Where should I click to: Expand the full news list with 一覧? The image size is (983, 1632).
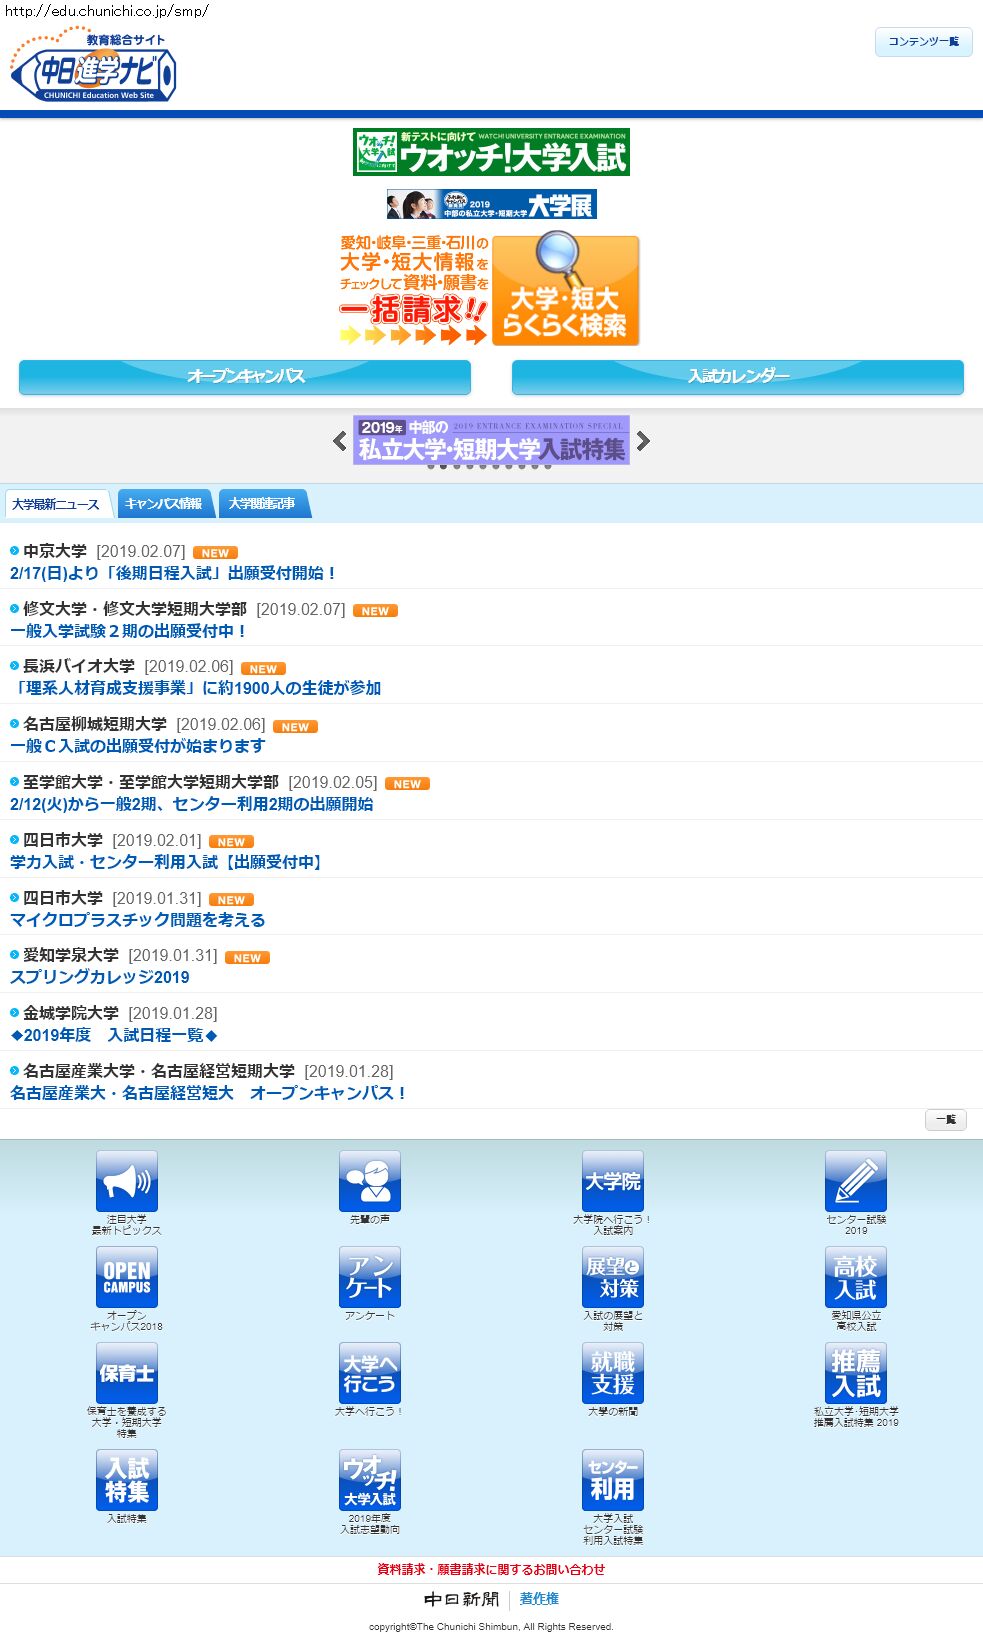945,1120
